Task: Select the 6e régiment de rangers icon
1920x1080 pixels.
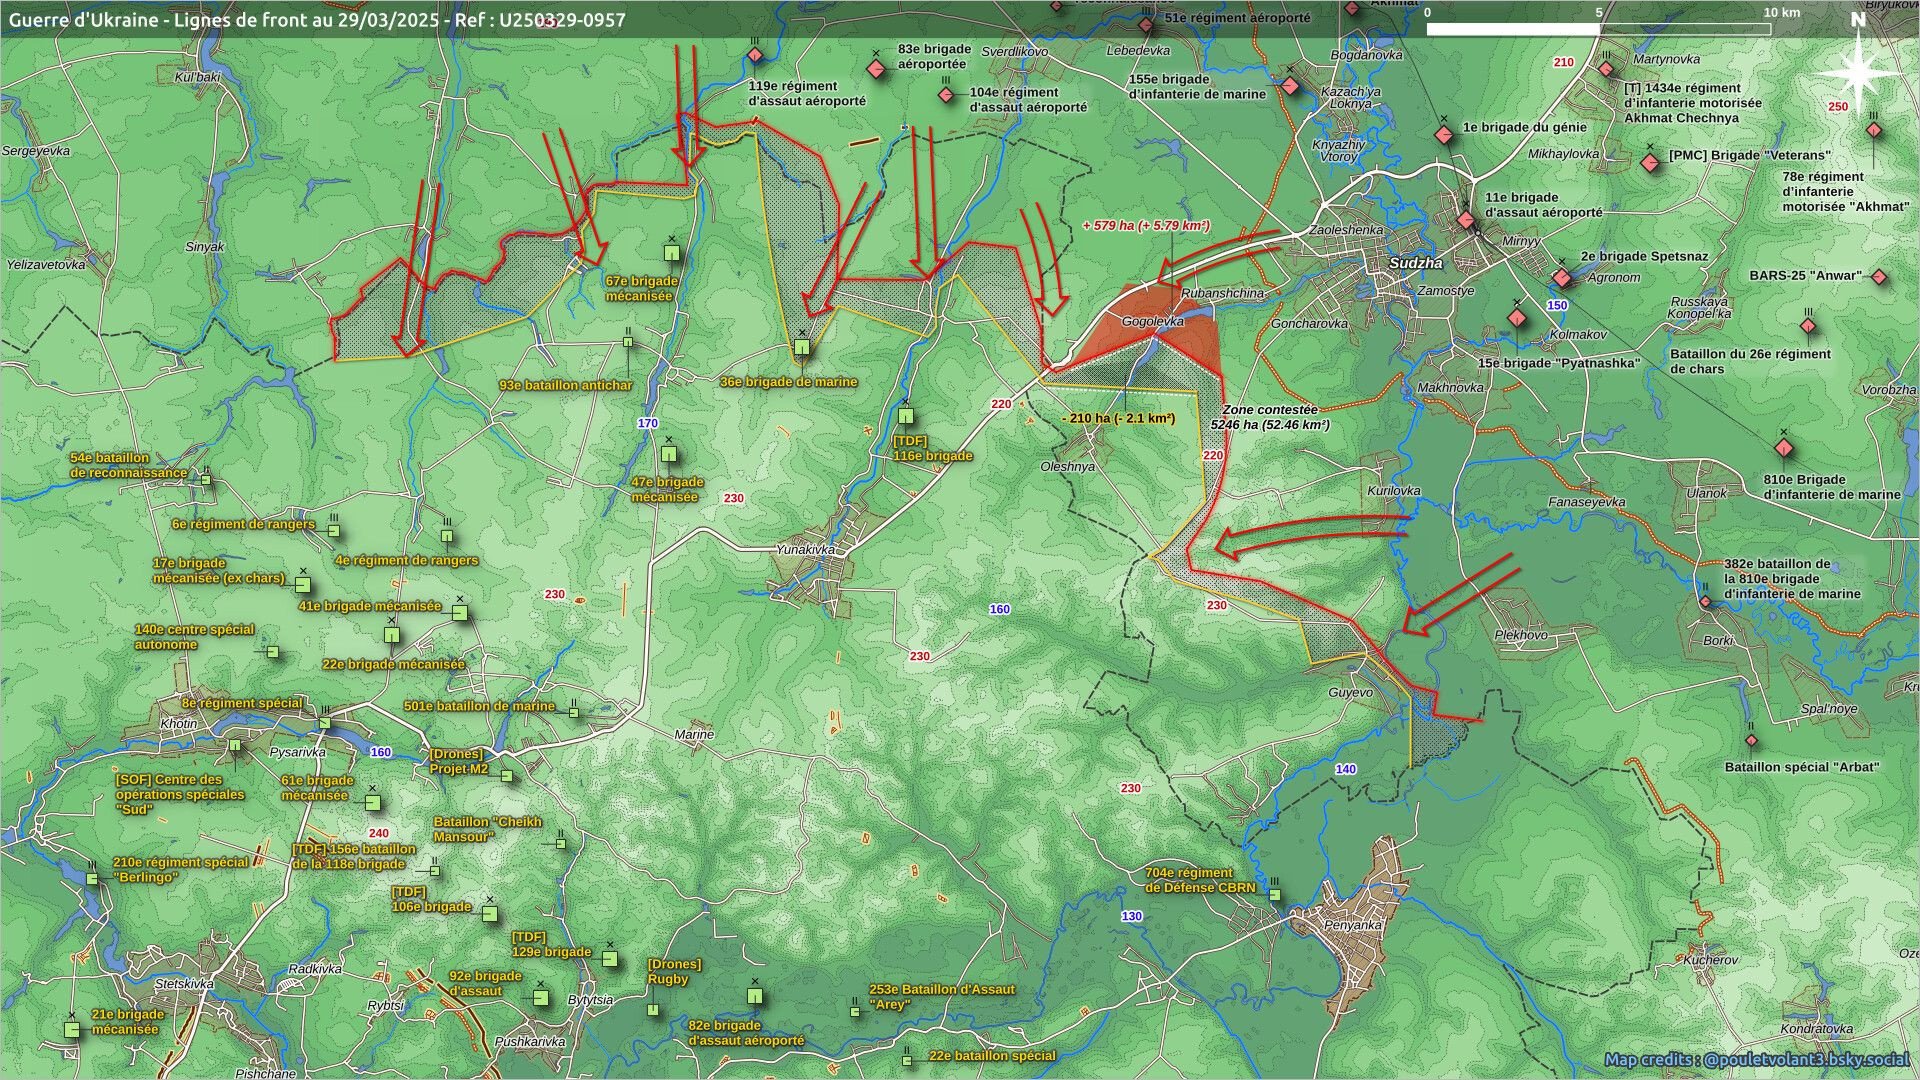Action: tap(334, 531)
